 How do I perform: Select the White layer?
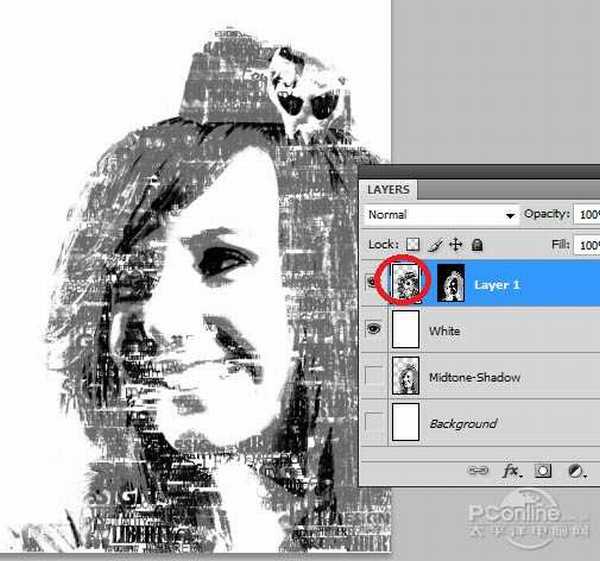500,329
